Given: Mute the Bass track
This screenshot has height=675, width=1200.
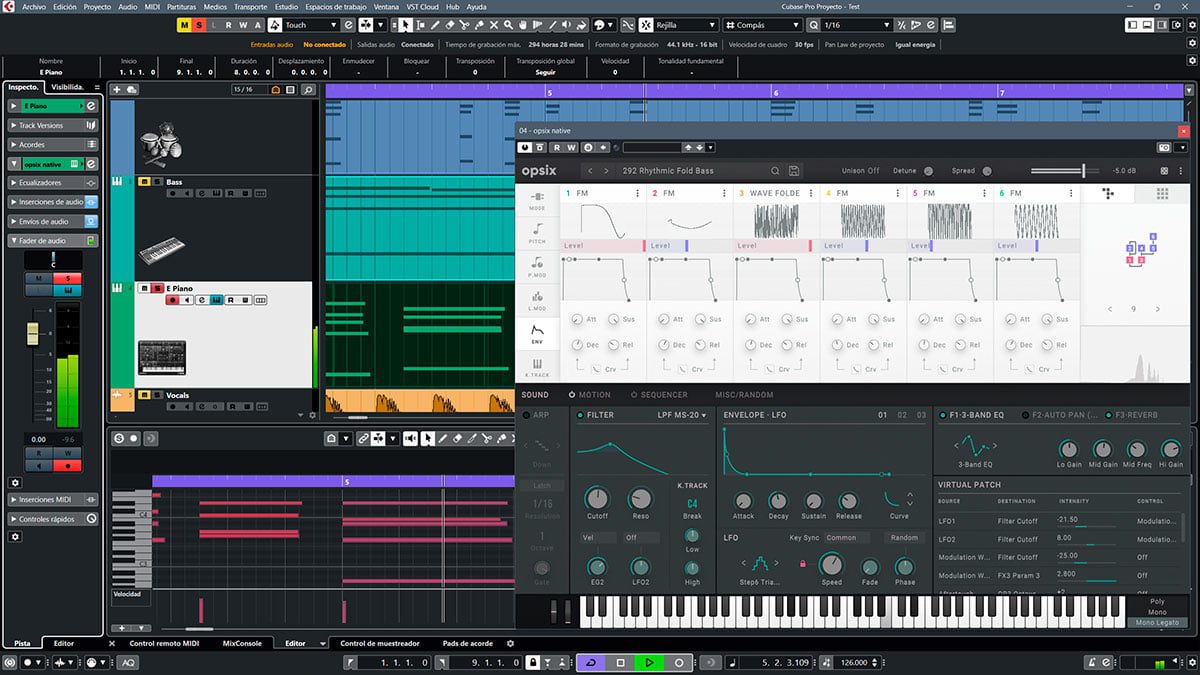Looking at the screenshot, I should tap(144, 182).
